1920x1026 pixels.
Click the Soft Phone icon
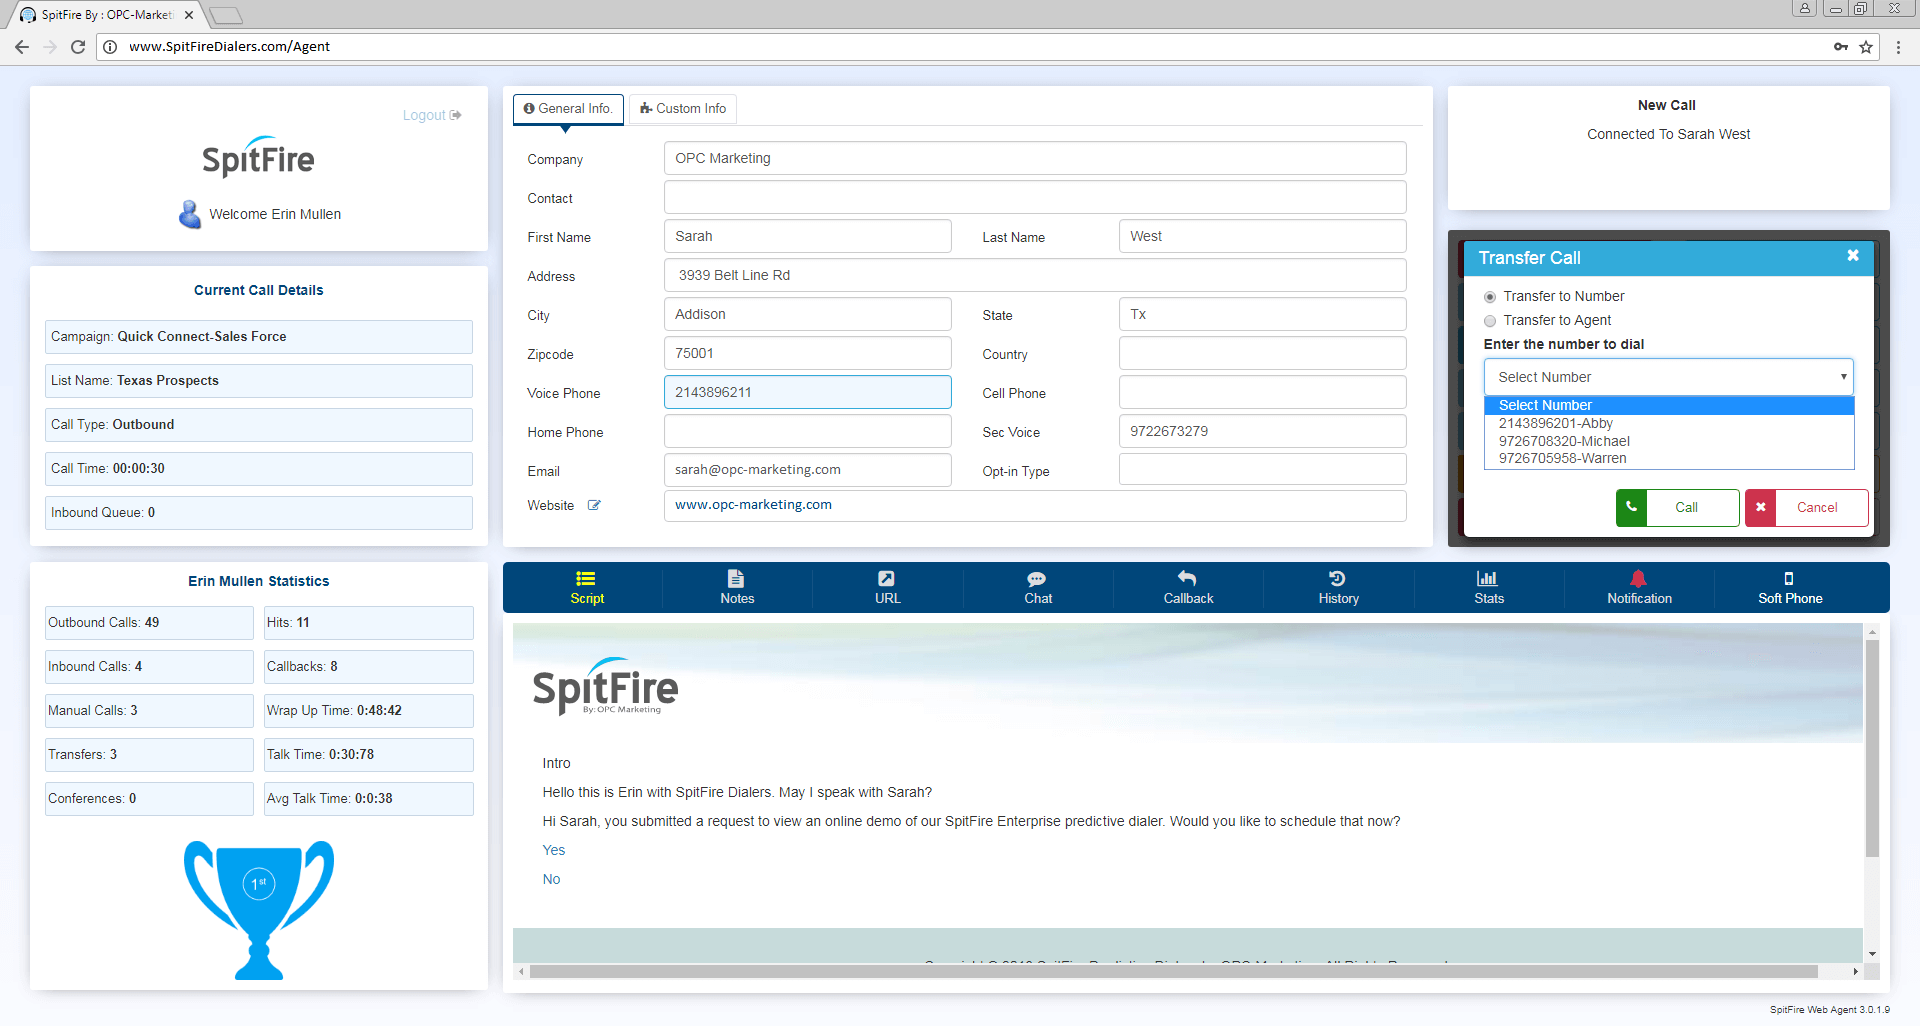pyautogui.click(x=1789, y=578)
